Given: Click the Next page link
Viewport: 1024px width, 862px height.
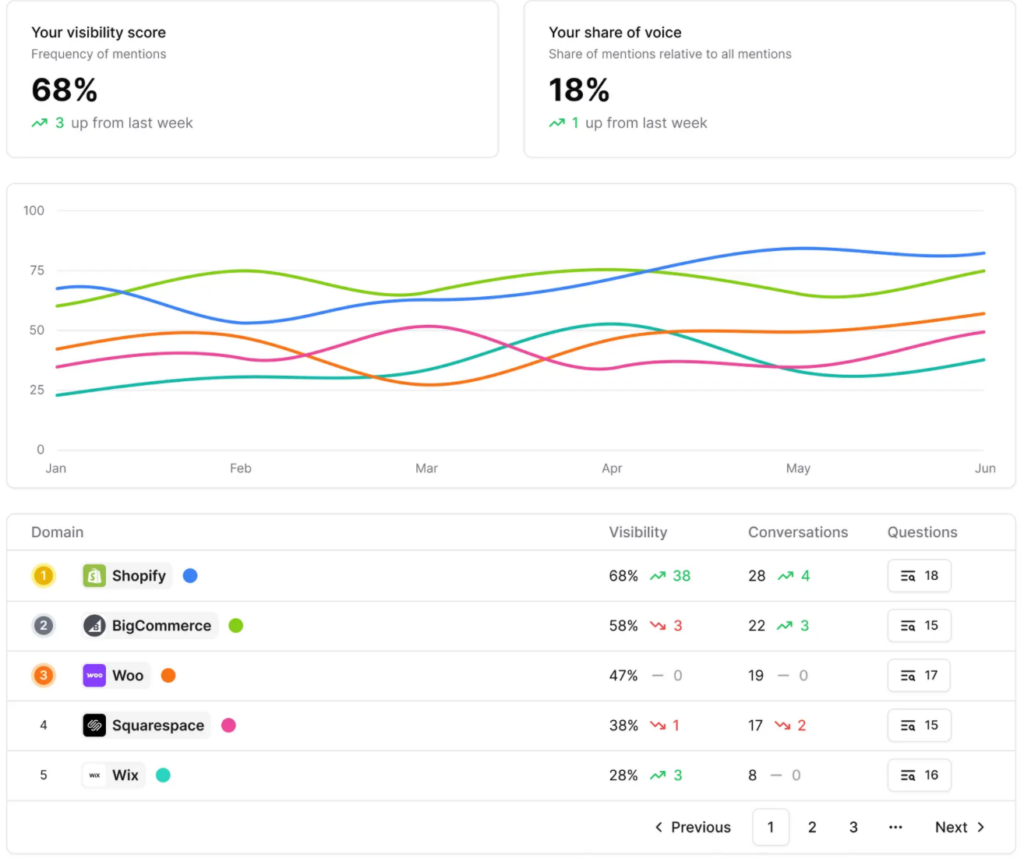Looking at the screenshot, I should (x=959, y=827).
